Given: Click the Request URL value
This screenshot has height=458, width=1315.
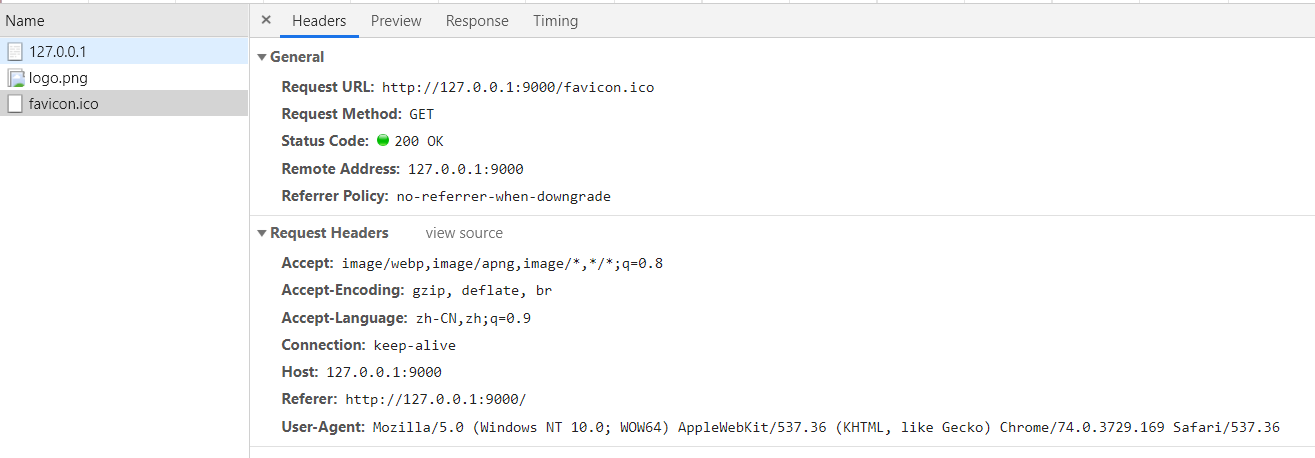Looking at the screenshot, I should point(518,87).
